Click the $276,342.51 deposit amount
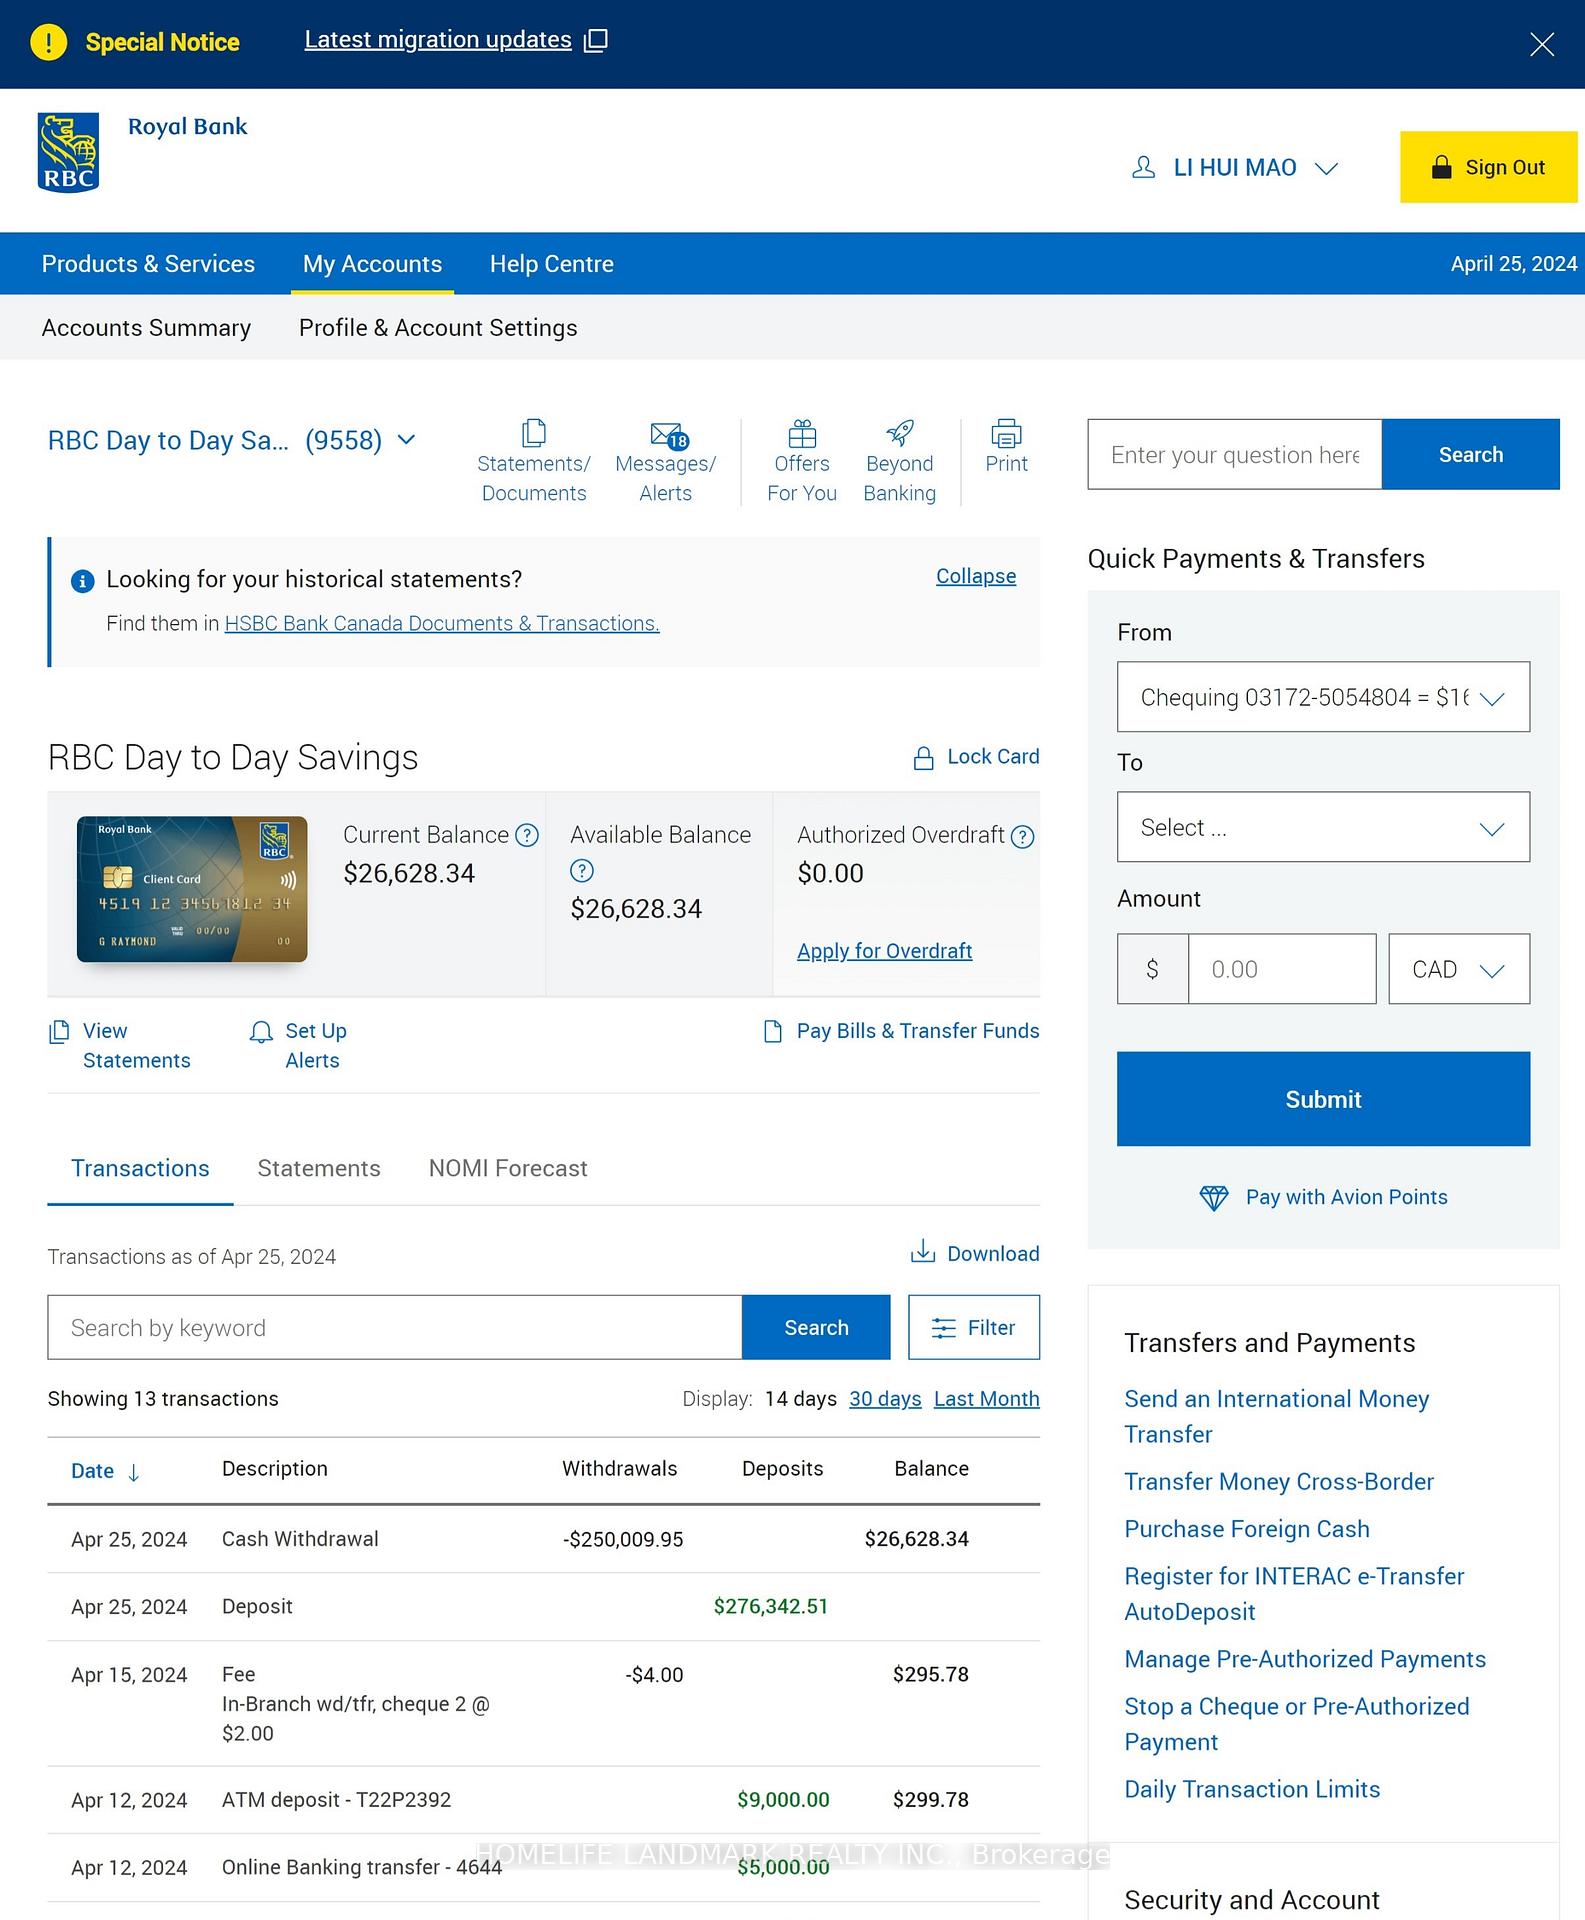 pos(771,1606)
